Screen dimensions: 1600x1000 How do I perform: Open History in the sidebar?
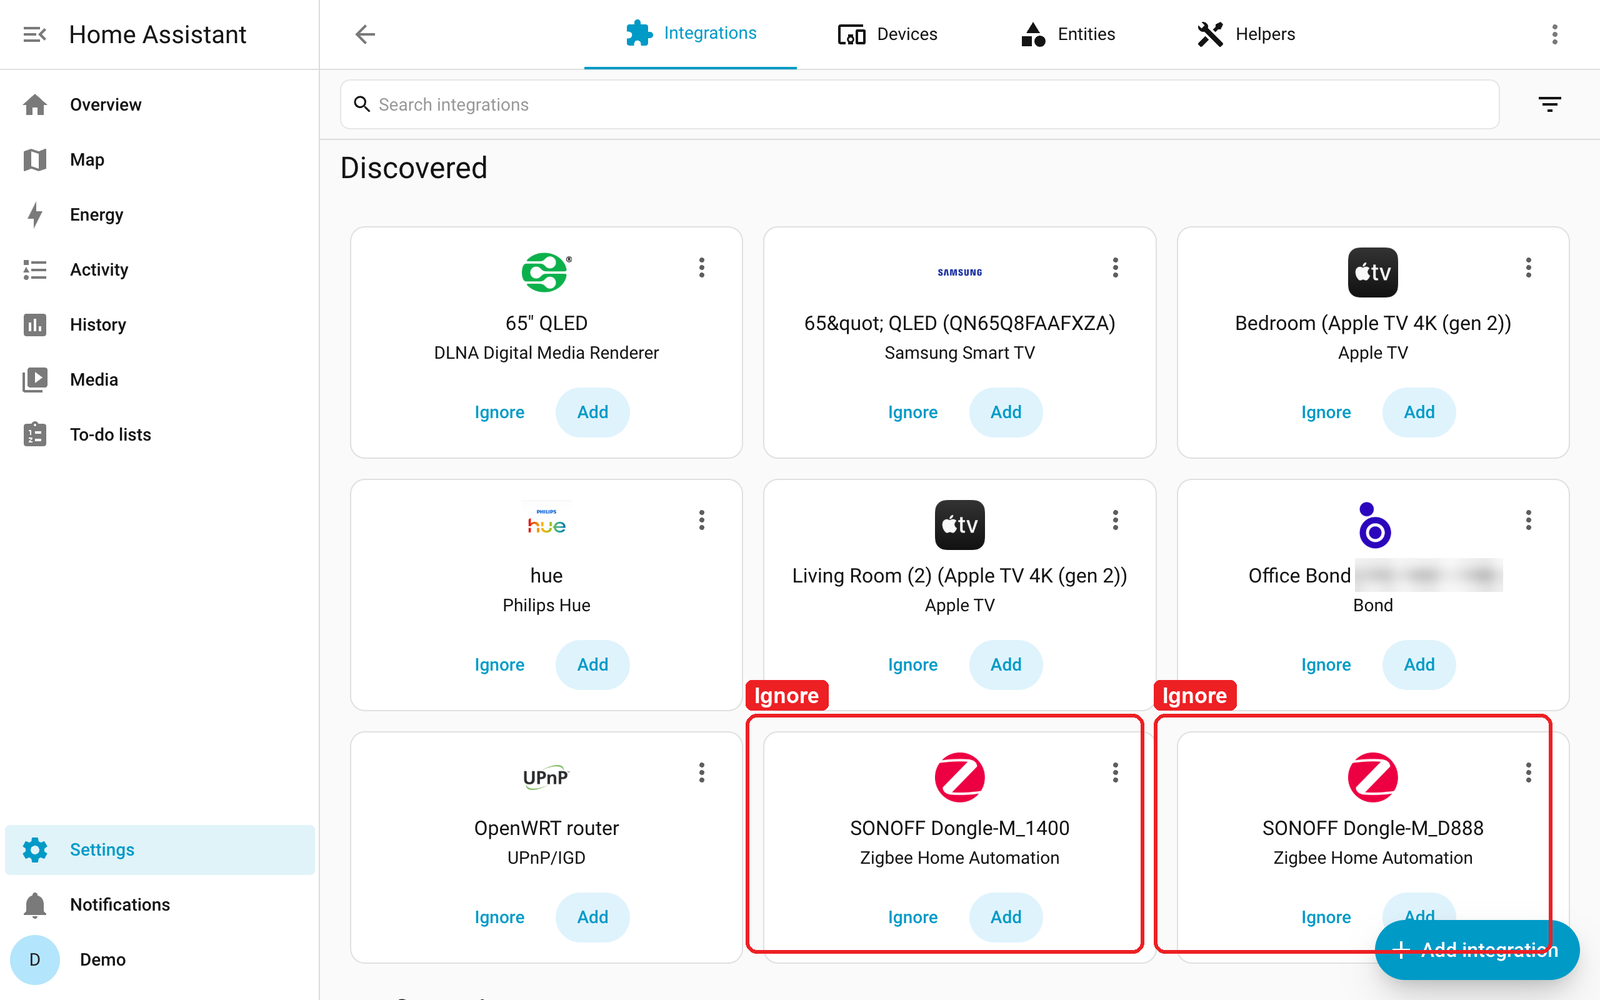coord(160,325)
